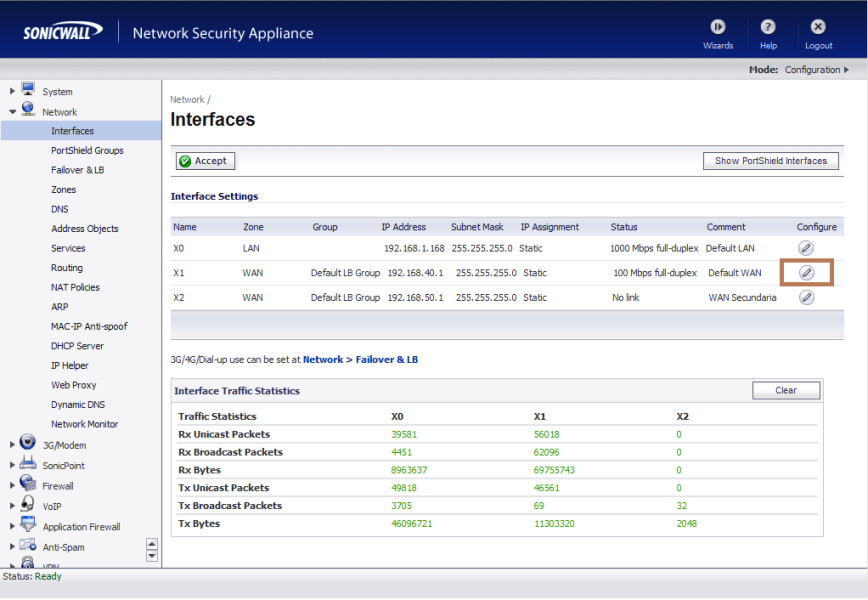Screen dimensions: 868x600
Task: Open the Wizards icon
Action: coord(717,27)
